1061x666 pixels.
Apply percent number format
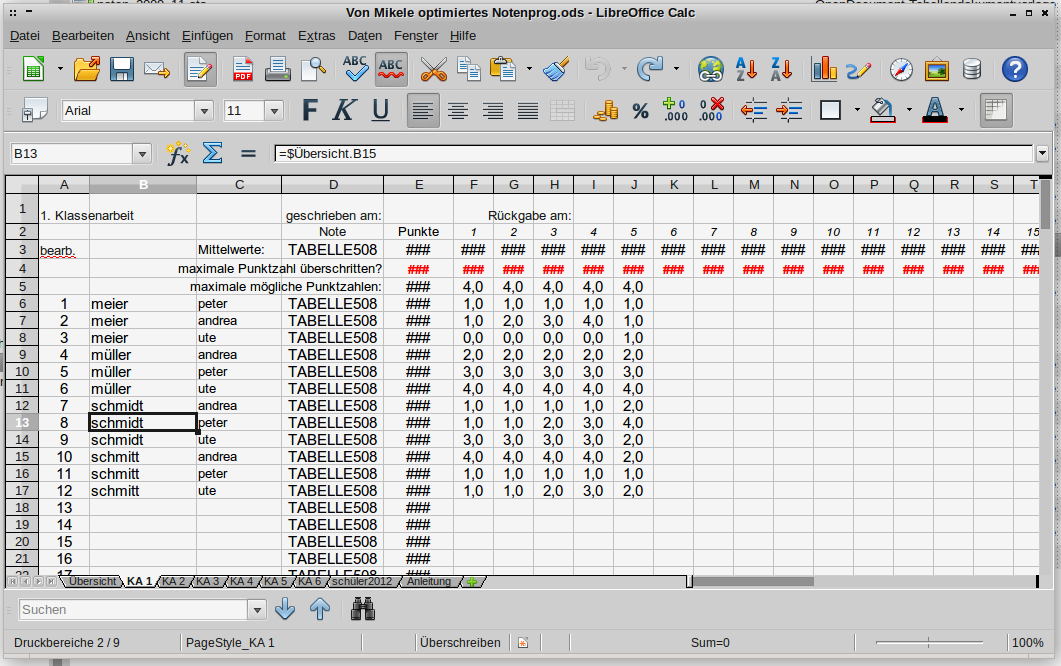coord(641,110)
